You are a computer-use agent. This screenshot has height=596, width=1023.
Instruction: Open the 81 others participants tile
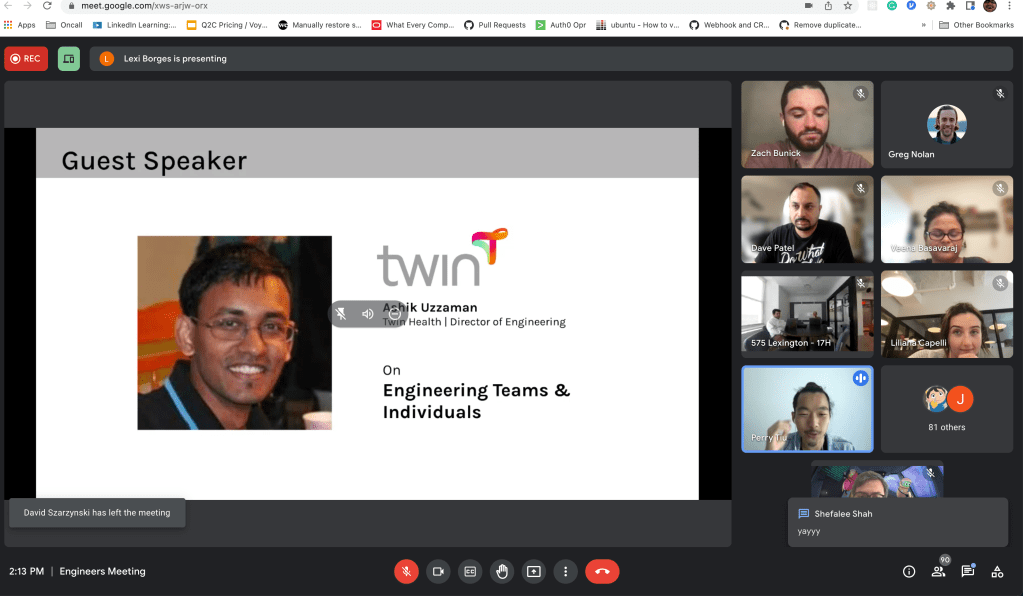pyautogui.click(x=945, y=408)
